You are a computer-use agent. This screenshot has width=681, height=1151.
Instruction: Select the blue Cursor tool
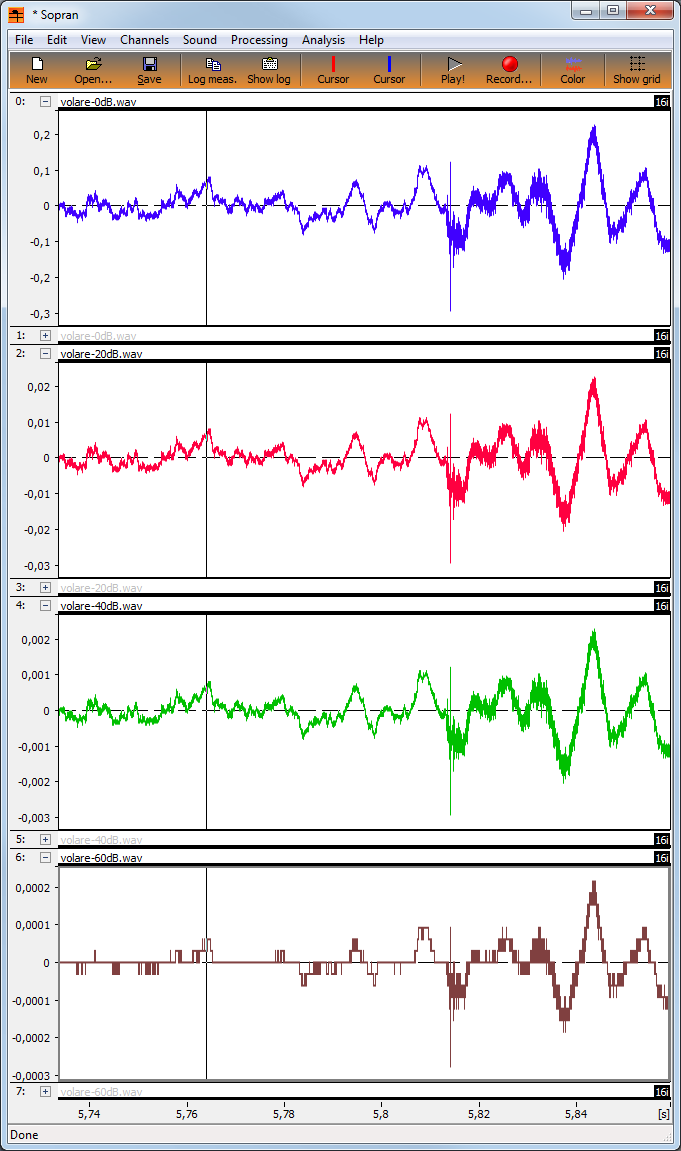click(x=389, y=69)
